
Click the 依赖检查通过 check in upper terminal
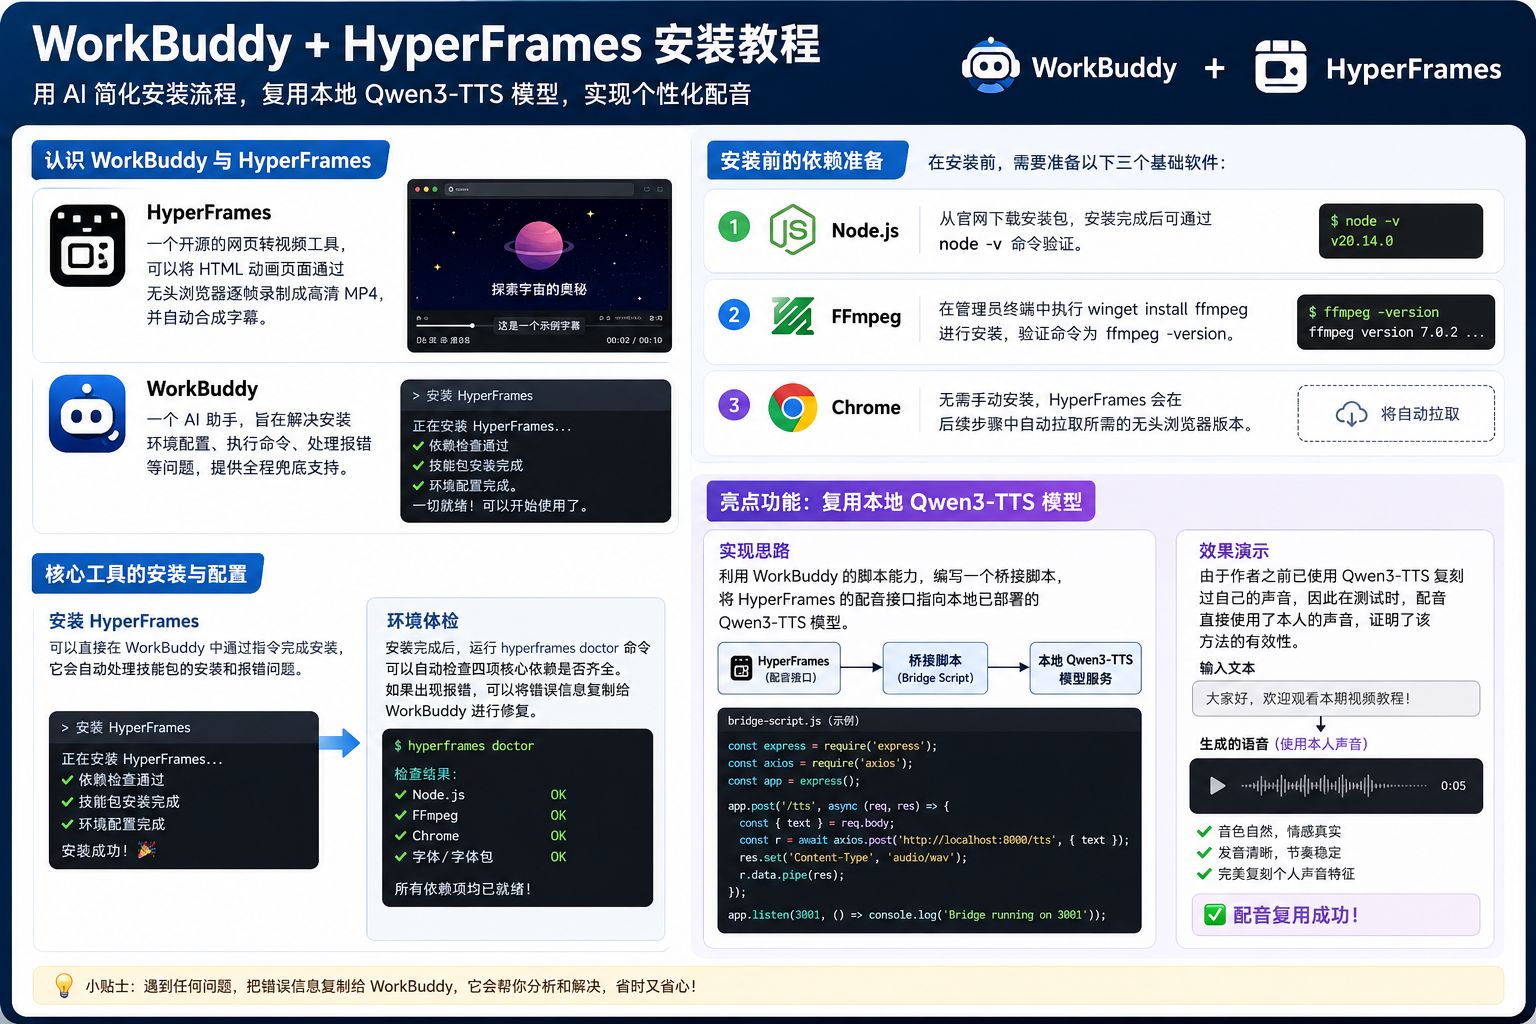(418, 445)
